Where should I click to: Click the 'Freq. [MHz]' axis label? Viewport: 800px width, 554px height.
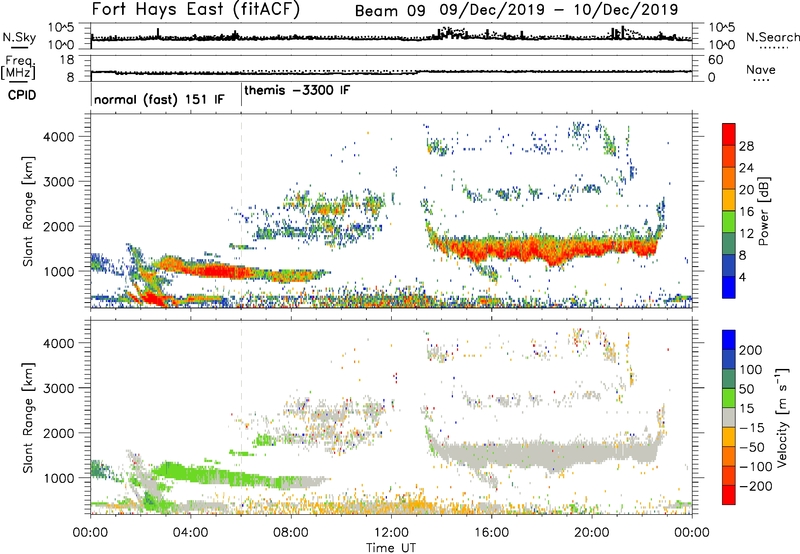point(18,68)
